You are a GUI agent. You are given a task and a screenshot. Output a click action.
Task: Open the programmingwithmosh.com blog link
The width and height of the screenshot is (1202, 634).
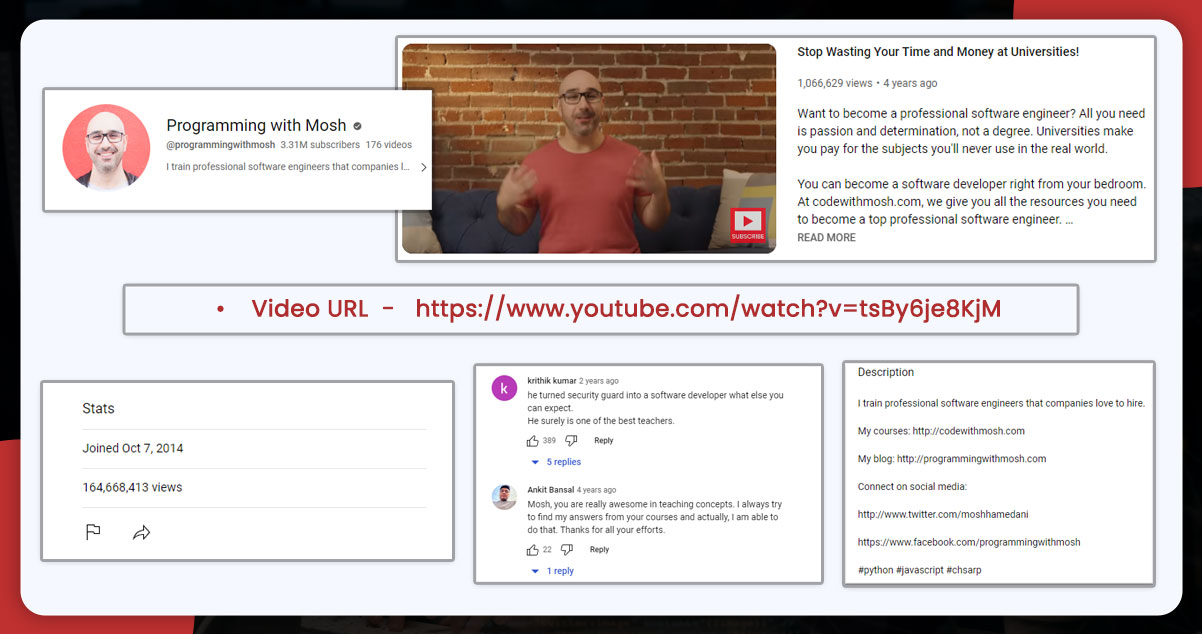[971, 459]
